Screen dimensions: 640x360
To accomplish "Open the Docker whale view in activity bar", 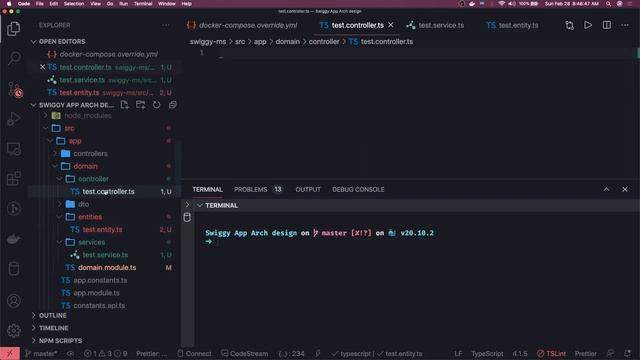I will tap(14, 239).
